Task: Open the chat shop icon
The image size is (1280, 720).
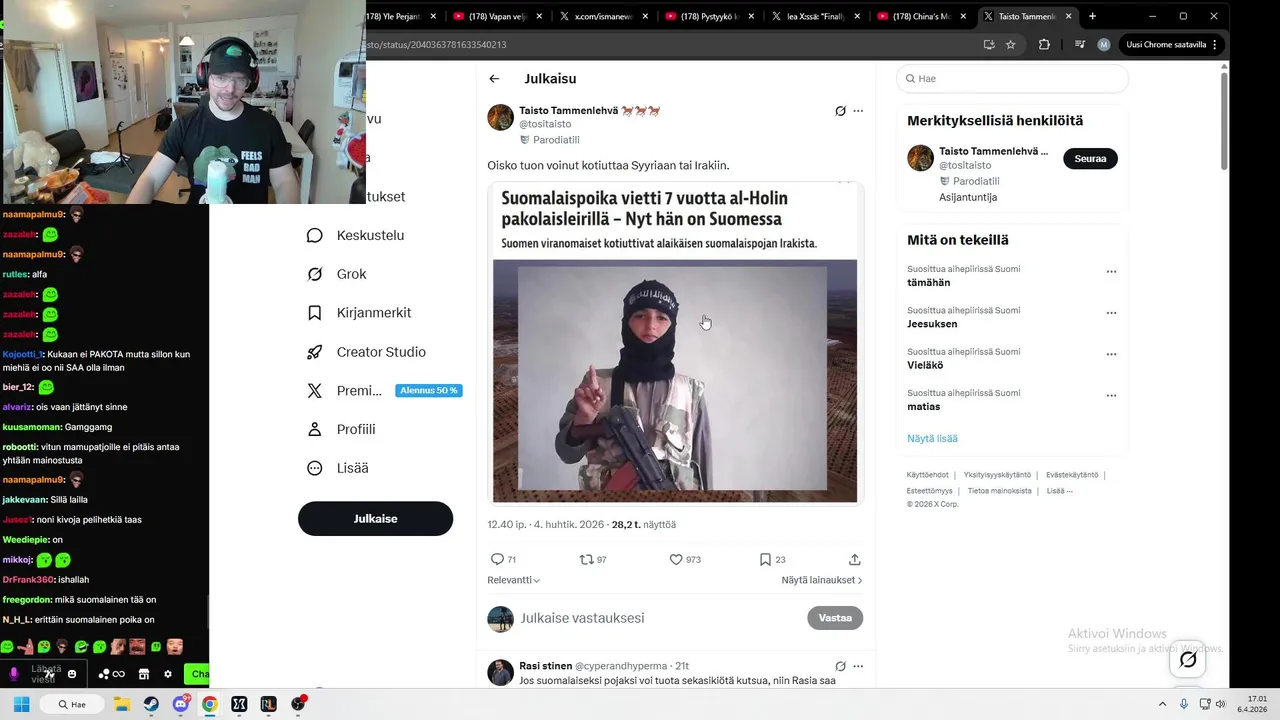Action: pyautogui.click(x=143, y=674)
